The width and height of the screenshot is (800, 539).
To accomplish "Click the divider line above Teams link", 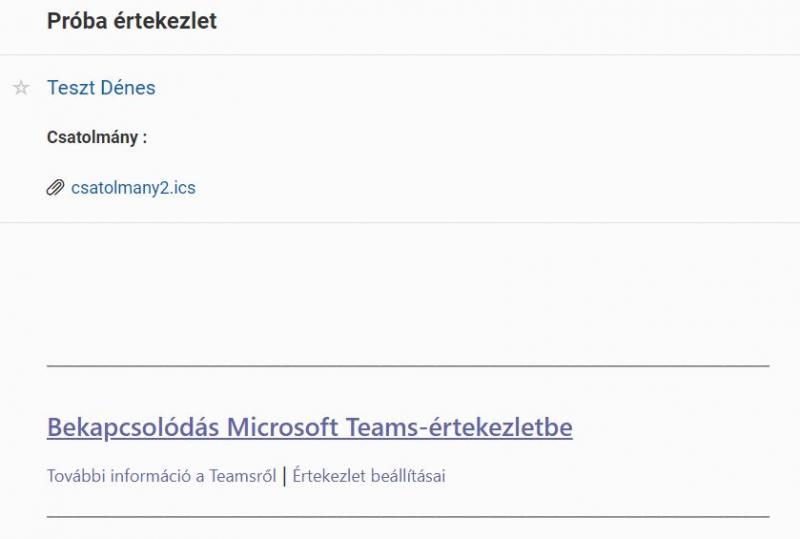I will (x=408, y=366).
